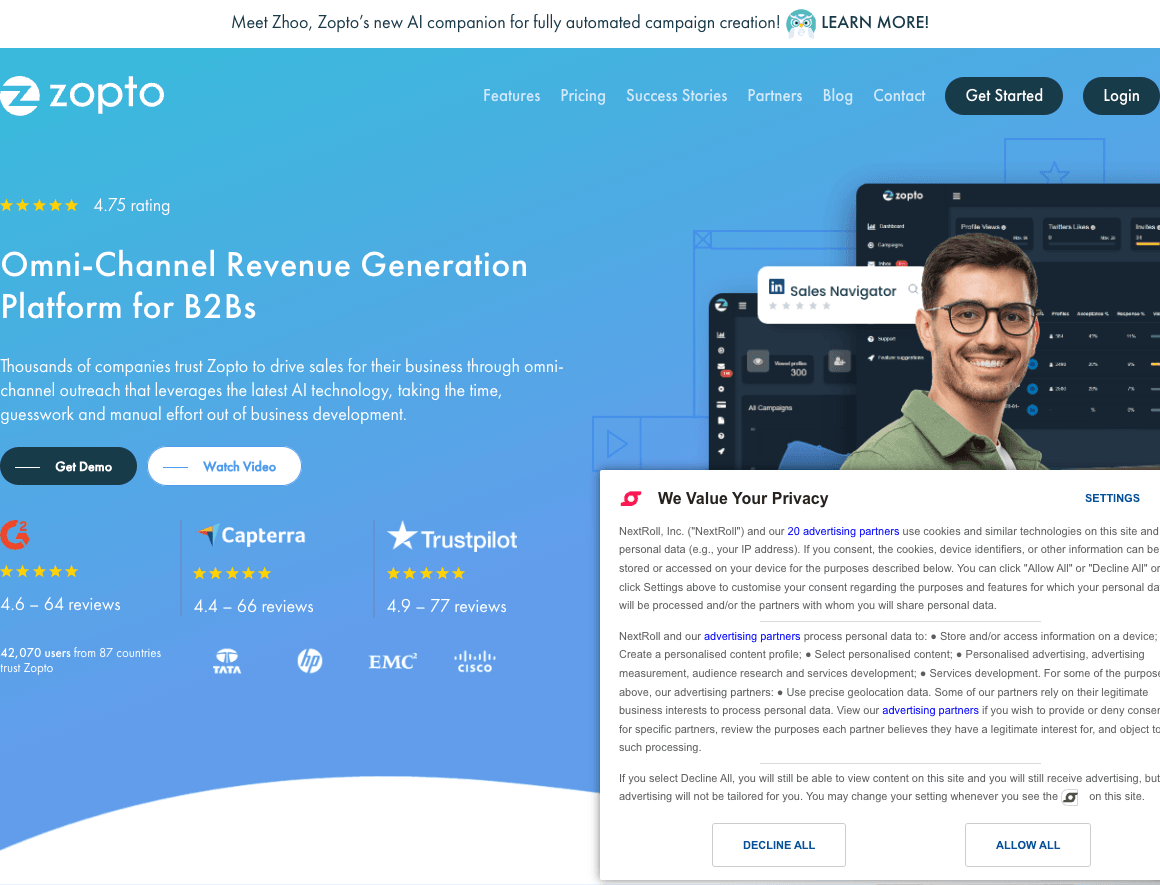The height and width of the screenshot is (885, 1160).
Task: Open privacy SETTINGS
Action: point(1112,498)
